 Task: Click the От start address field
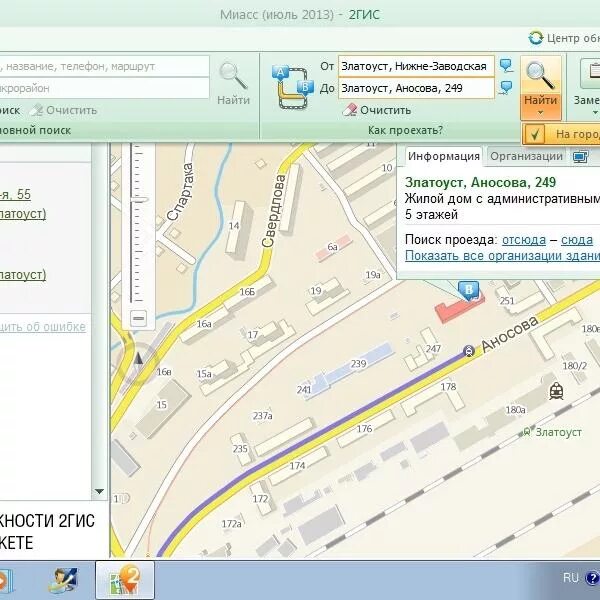pyautogui.click(x=416, y=66)
